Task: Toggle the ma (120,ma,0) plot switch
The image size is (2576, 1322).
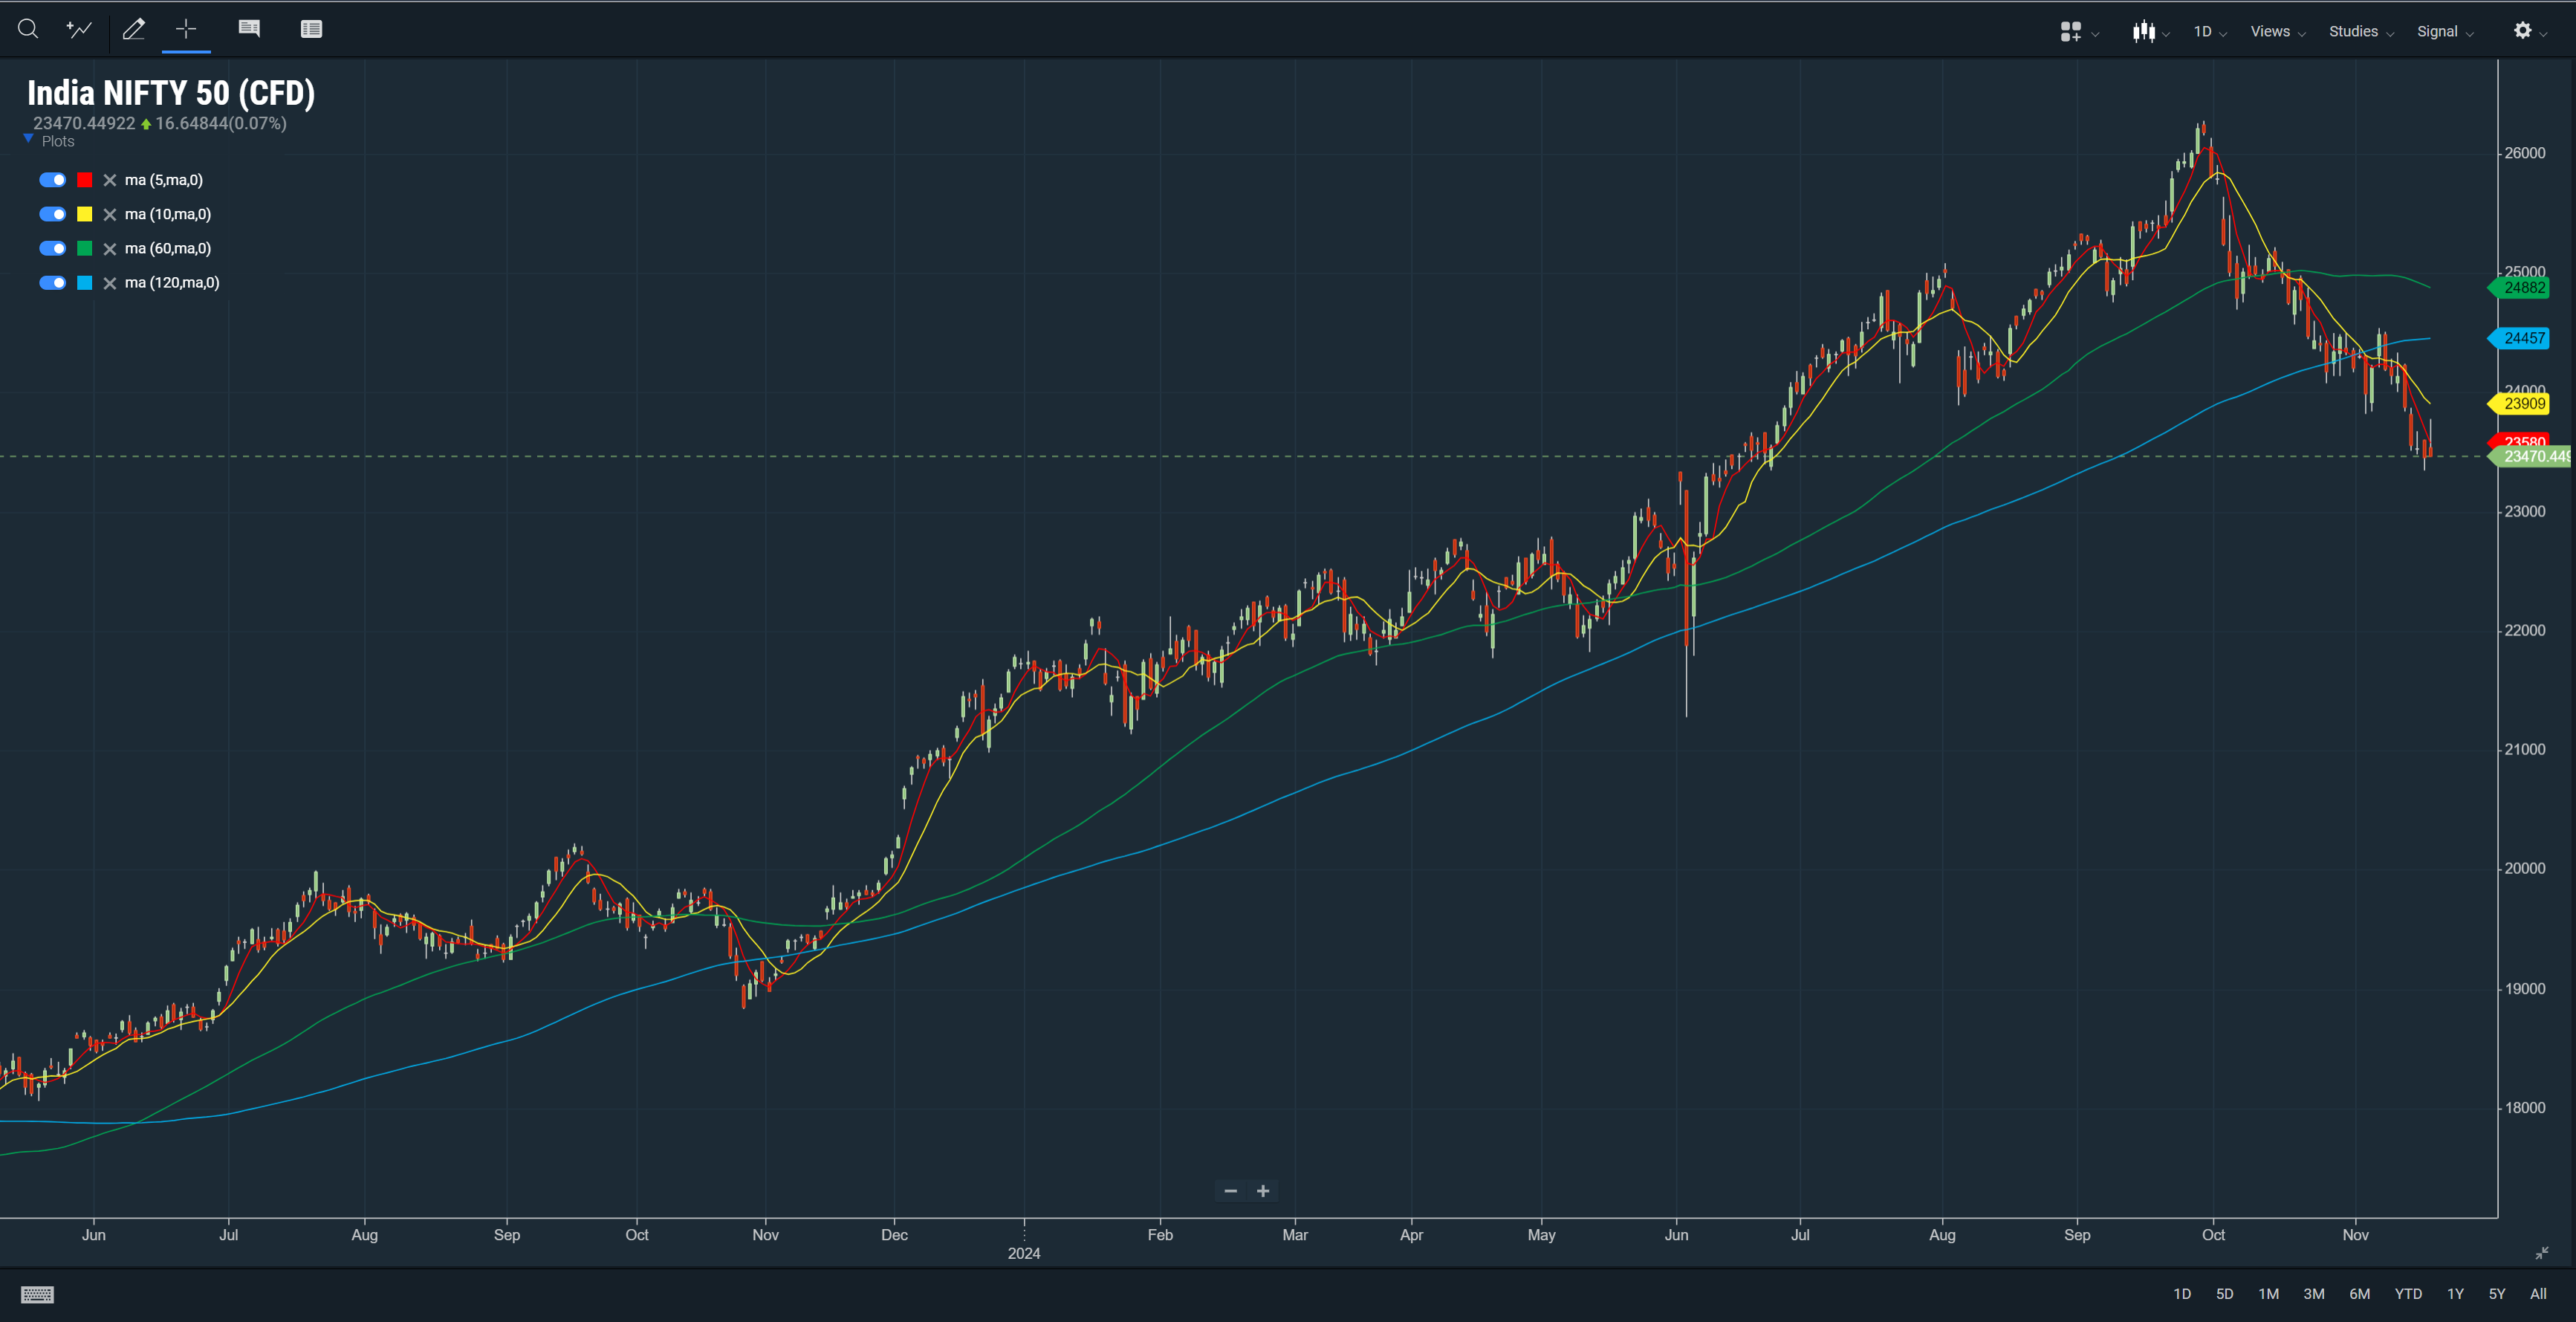Action: click(x=53, y=282)
